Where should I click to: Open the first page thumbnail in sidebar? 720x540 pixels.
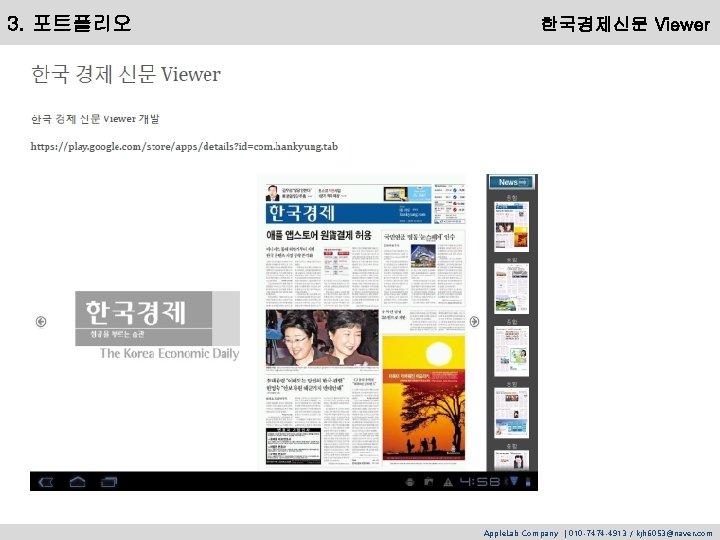pyautogui.click(x=512, y=226)
